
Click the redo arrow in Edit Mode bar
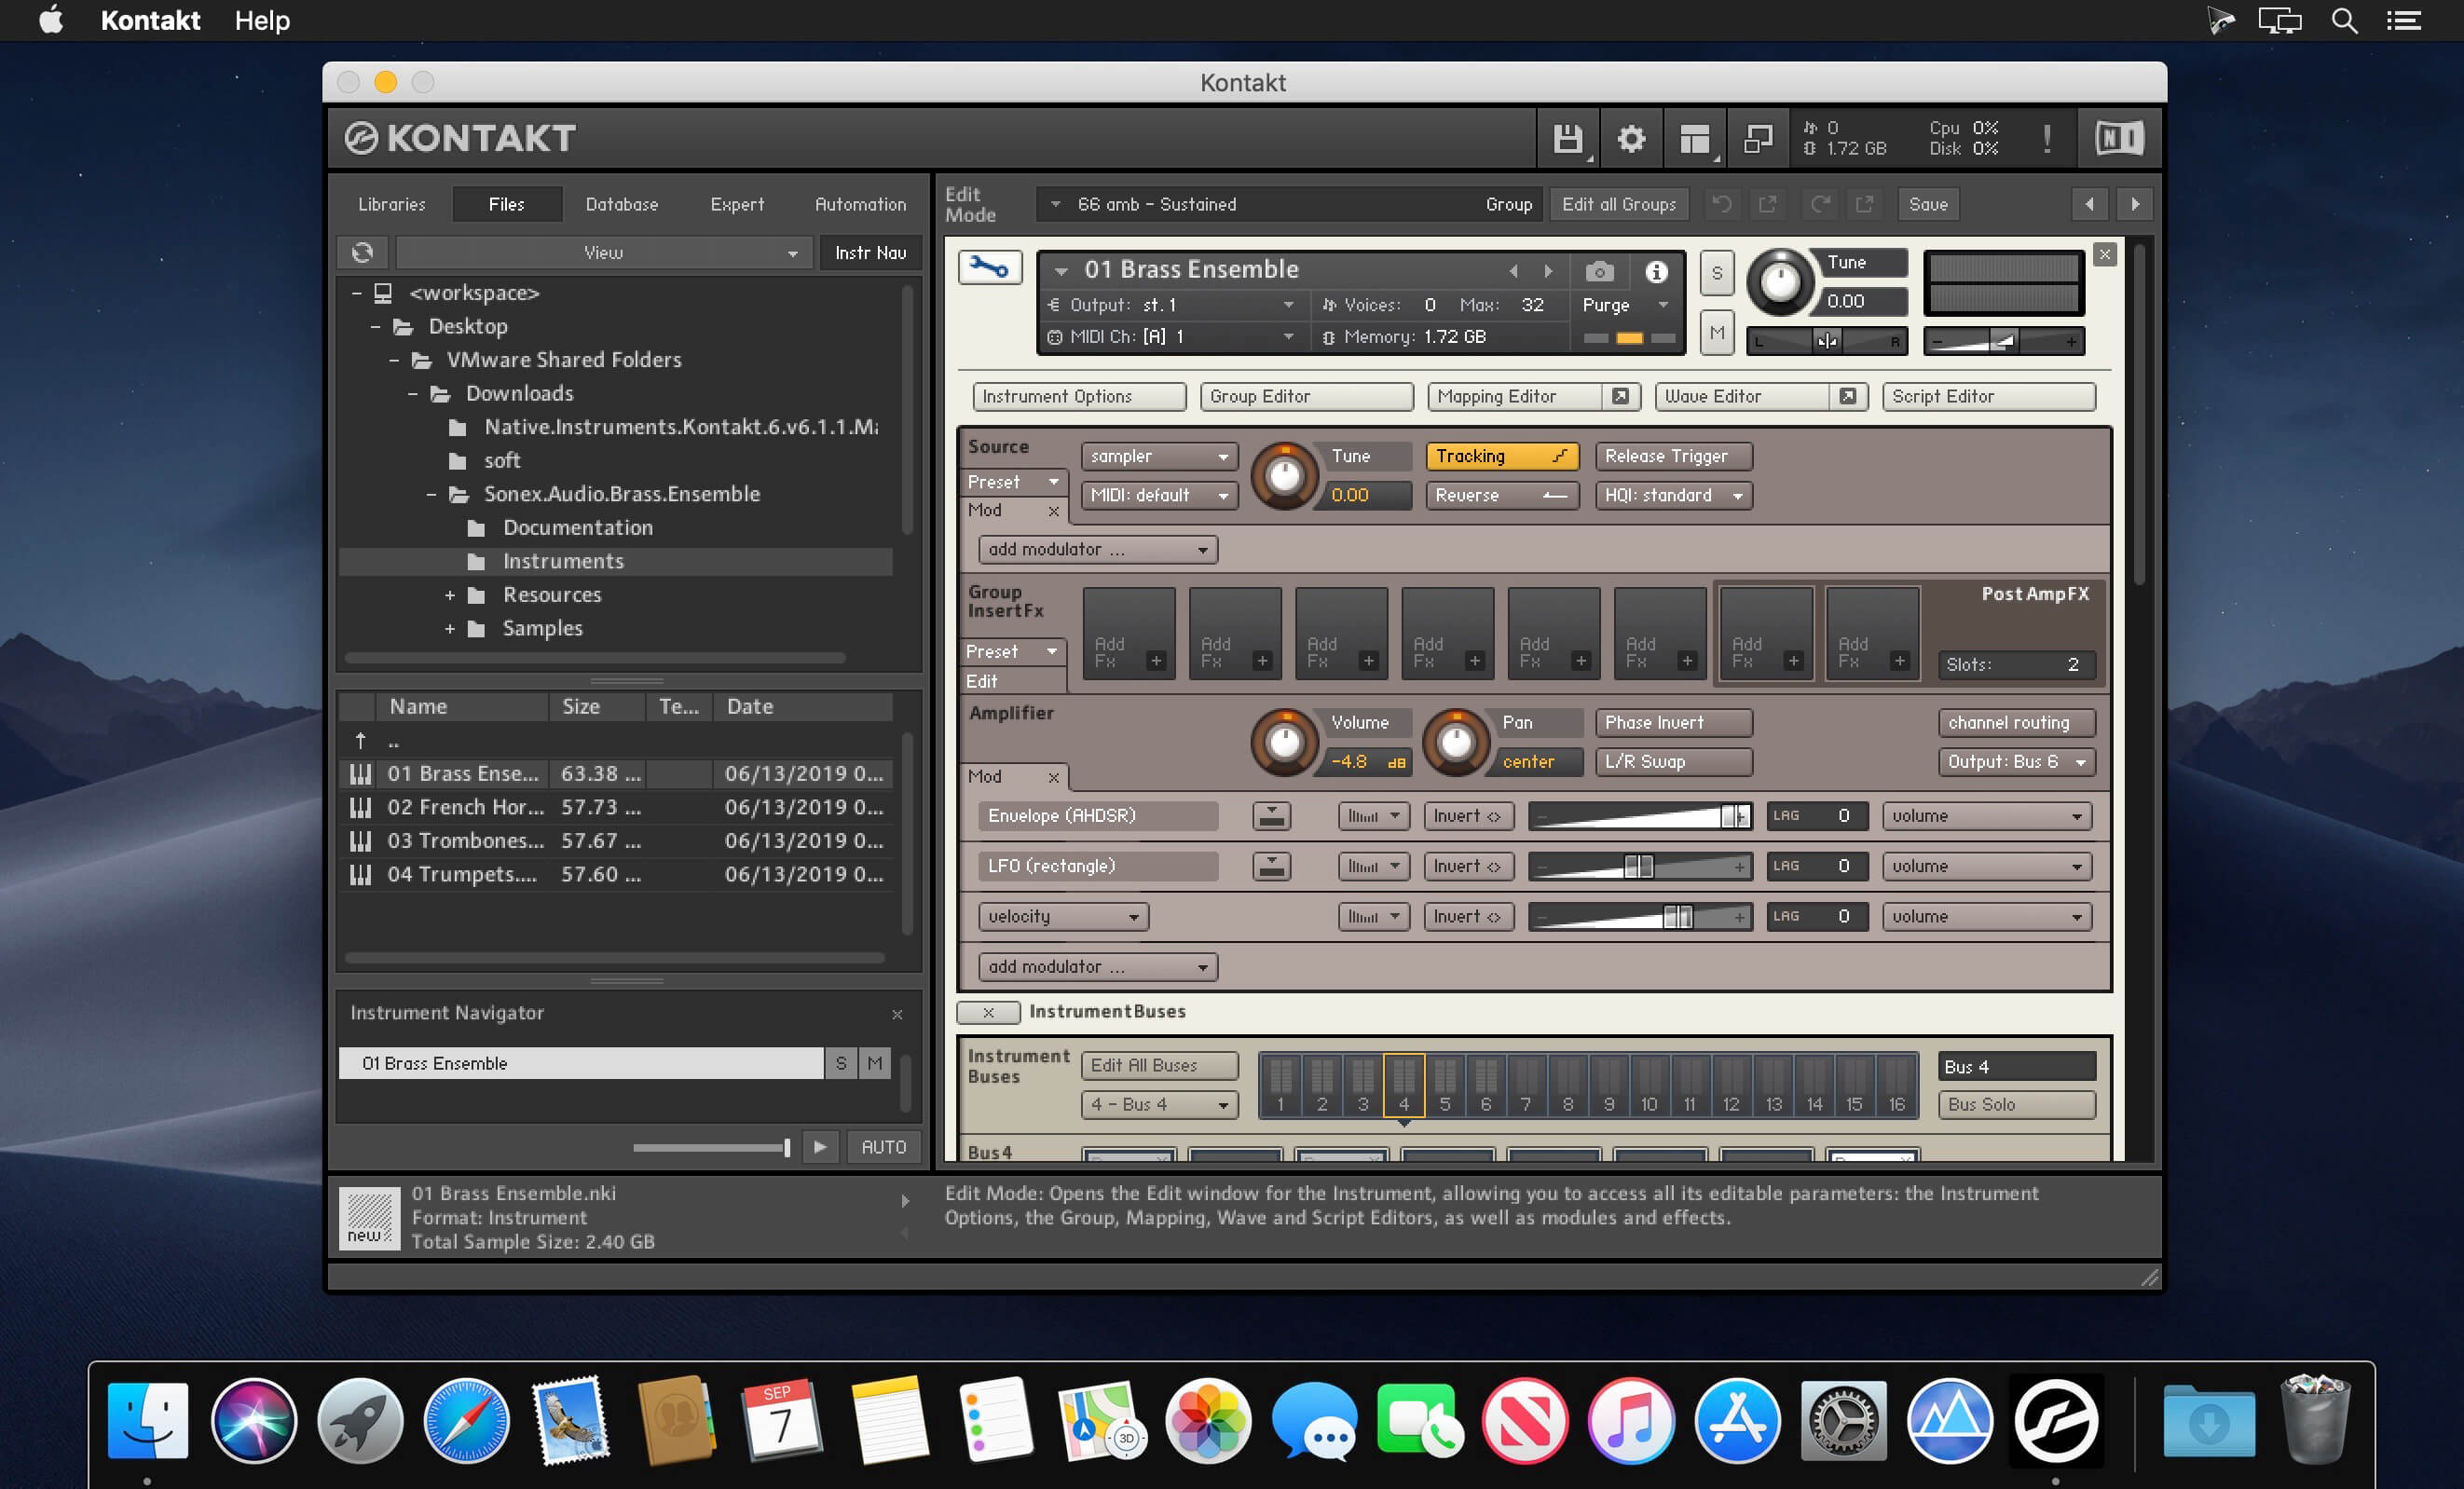point(1819,204)
